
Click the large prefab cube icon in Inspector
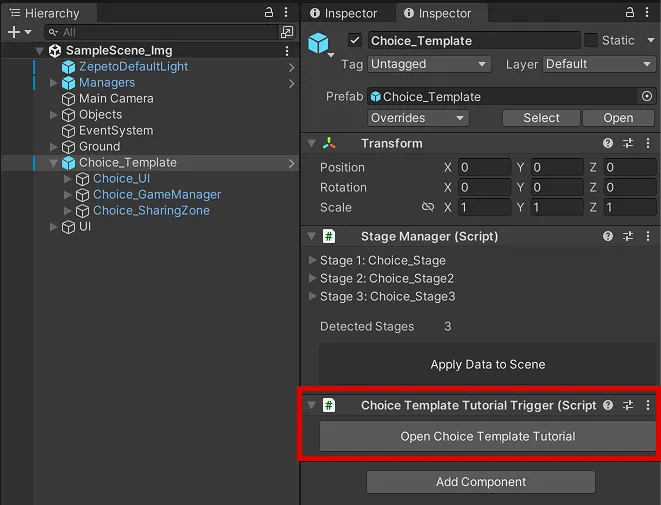[x=318, y=43]
